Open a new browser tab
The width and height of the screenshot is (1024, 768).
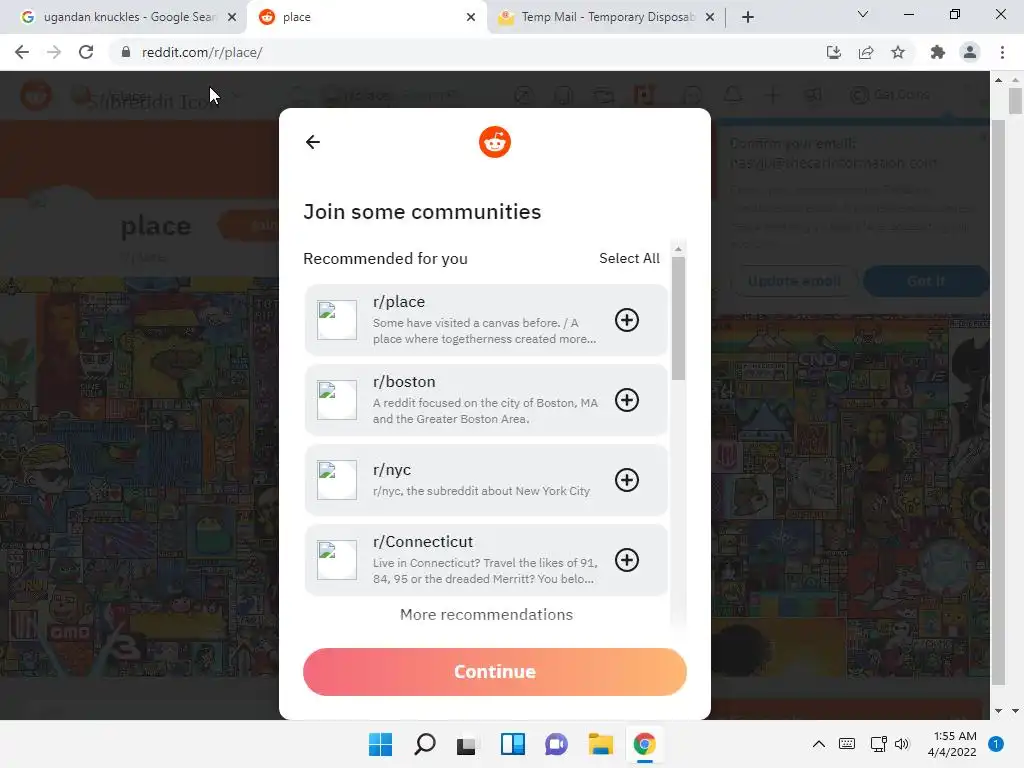(x=748, y=17)
